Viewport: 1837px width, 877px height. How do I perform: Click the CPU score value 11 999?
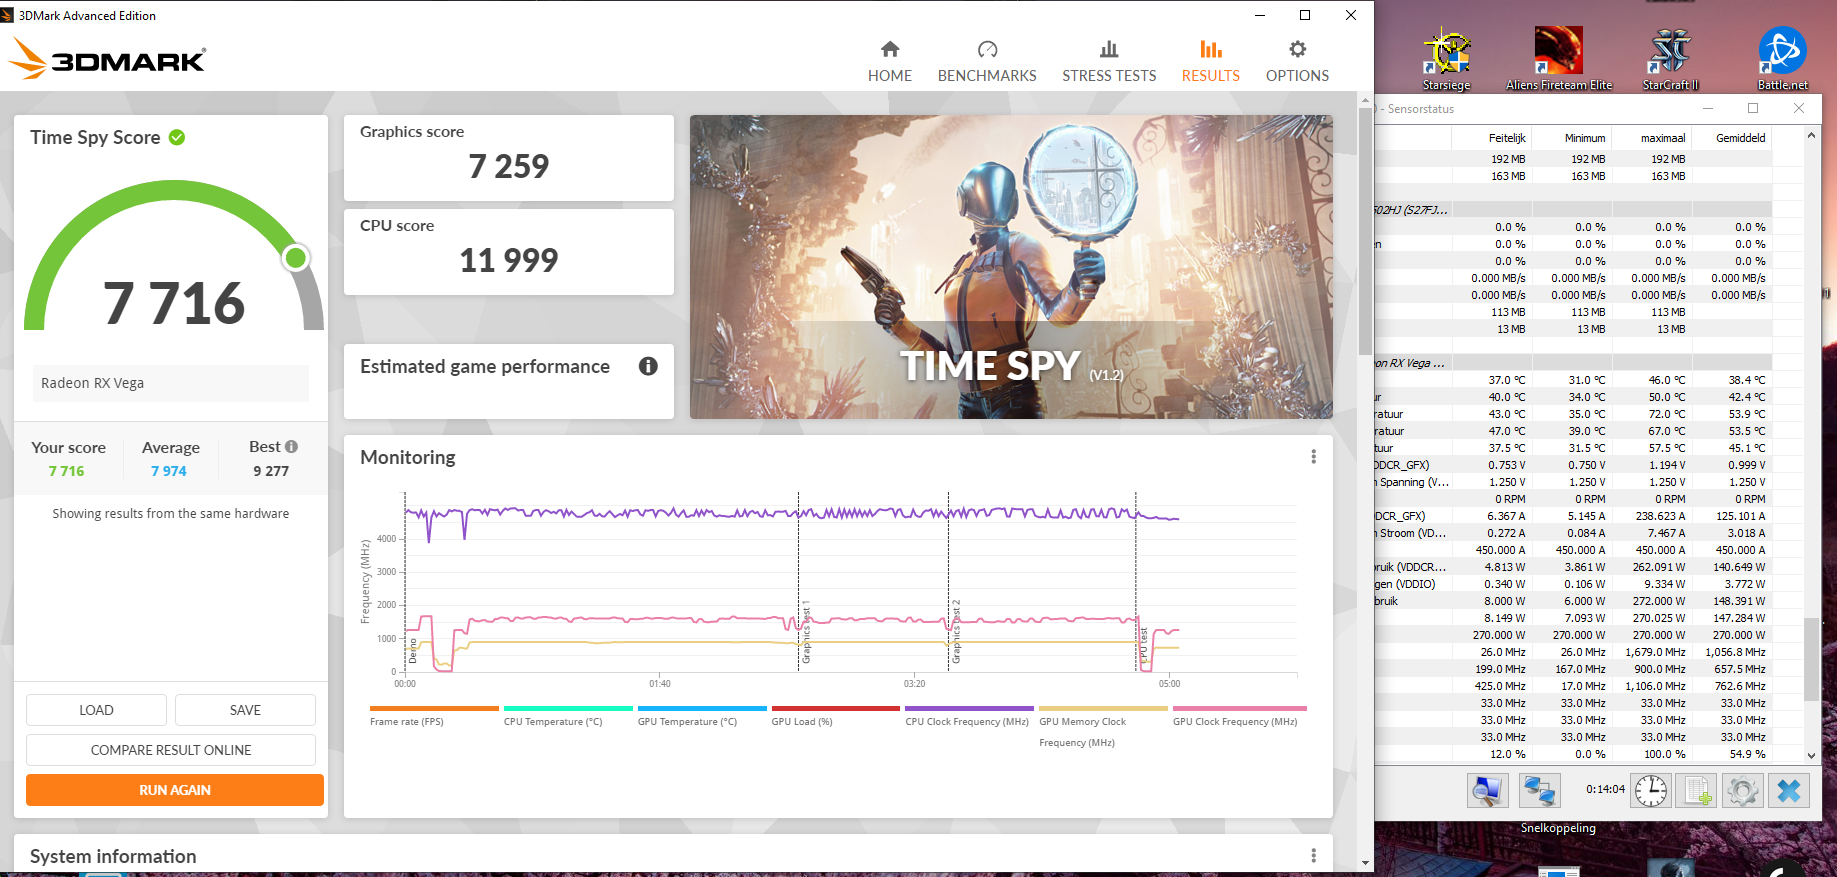pyautogui.click(x=508, y=260)
